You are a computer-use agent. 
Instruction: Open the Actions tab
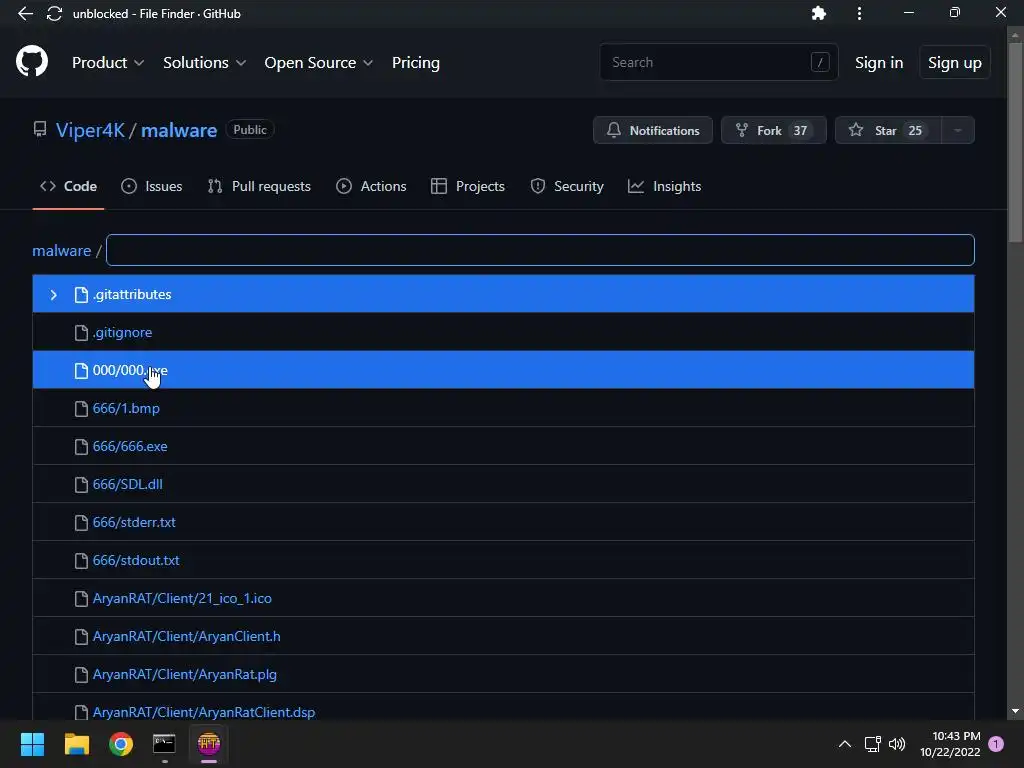371,186
